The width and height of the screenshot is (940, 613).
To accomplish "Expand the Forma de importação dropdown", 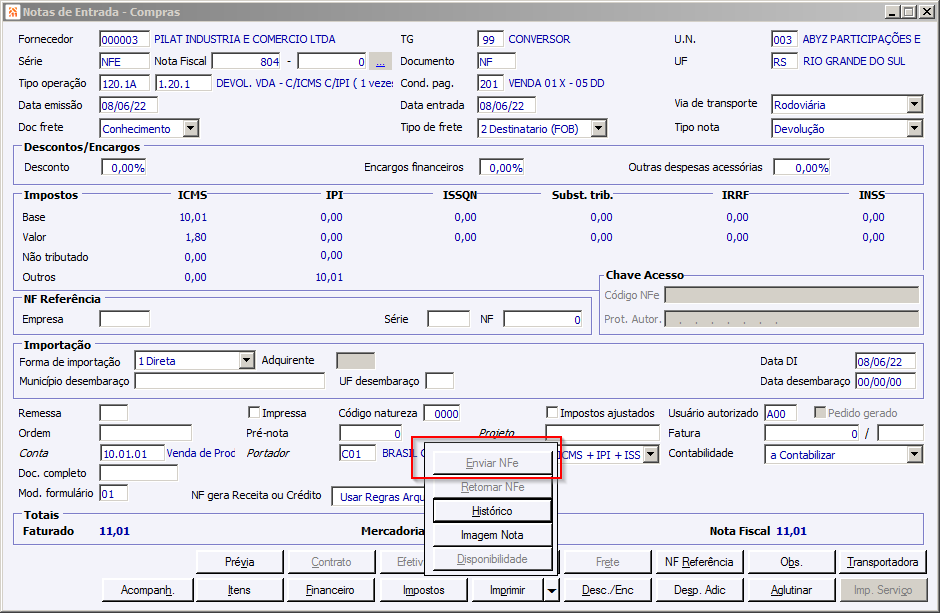I will click(246, 361).
